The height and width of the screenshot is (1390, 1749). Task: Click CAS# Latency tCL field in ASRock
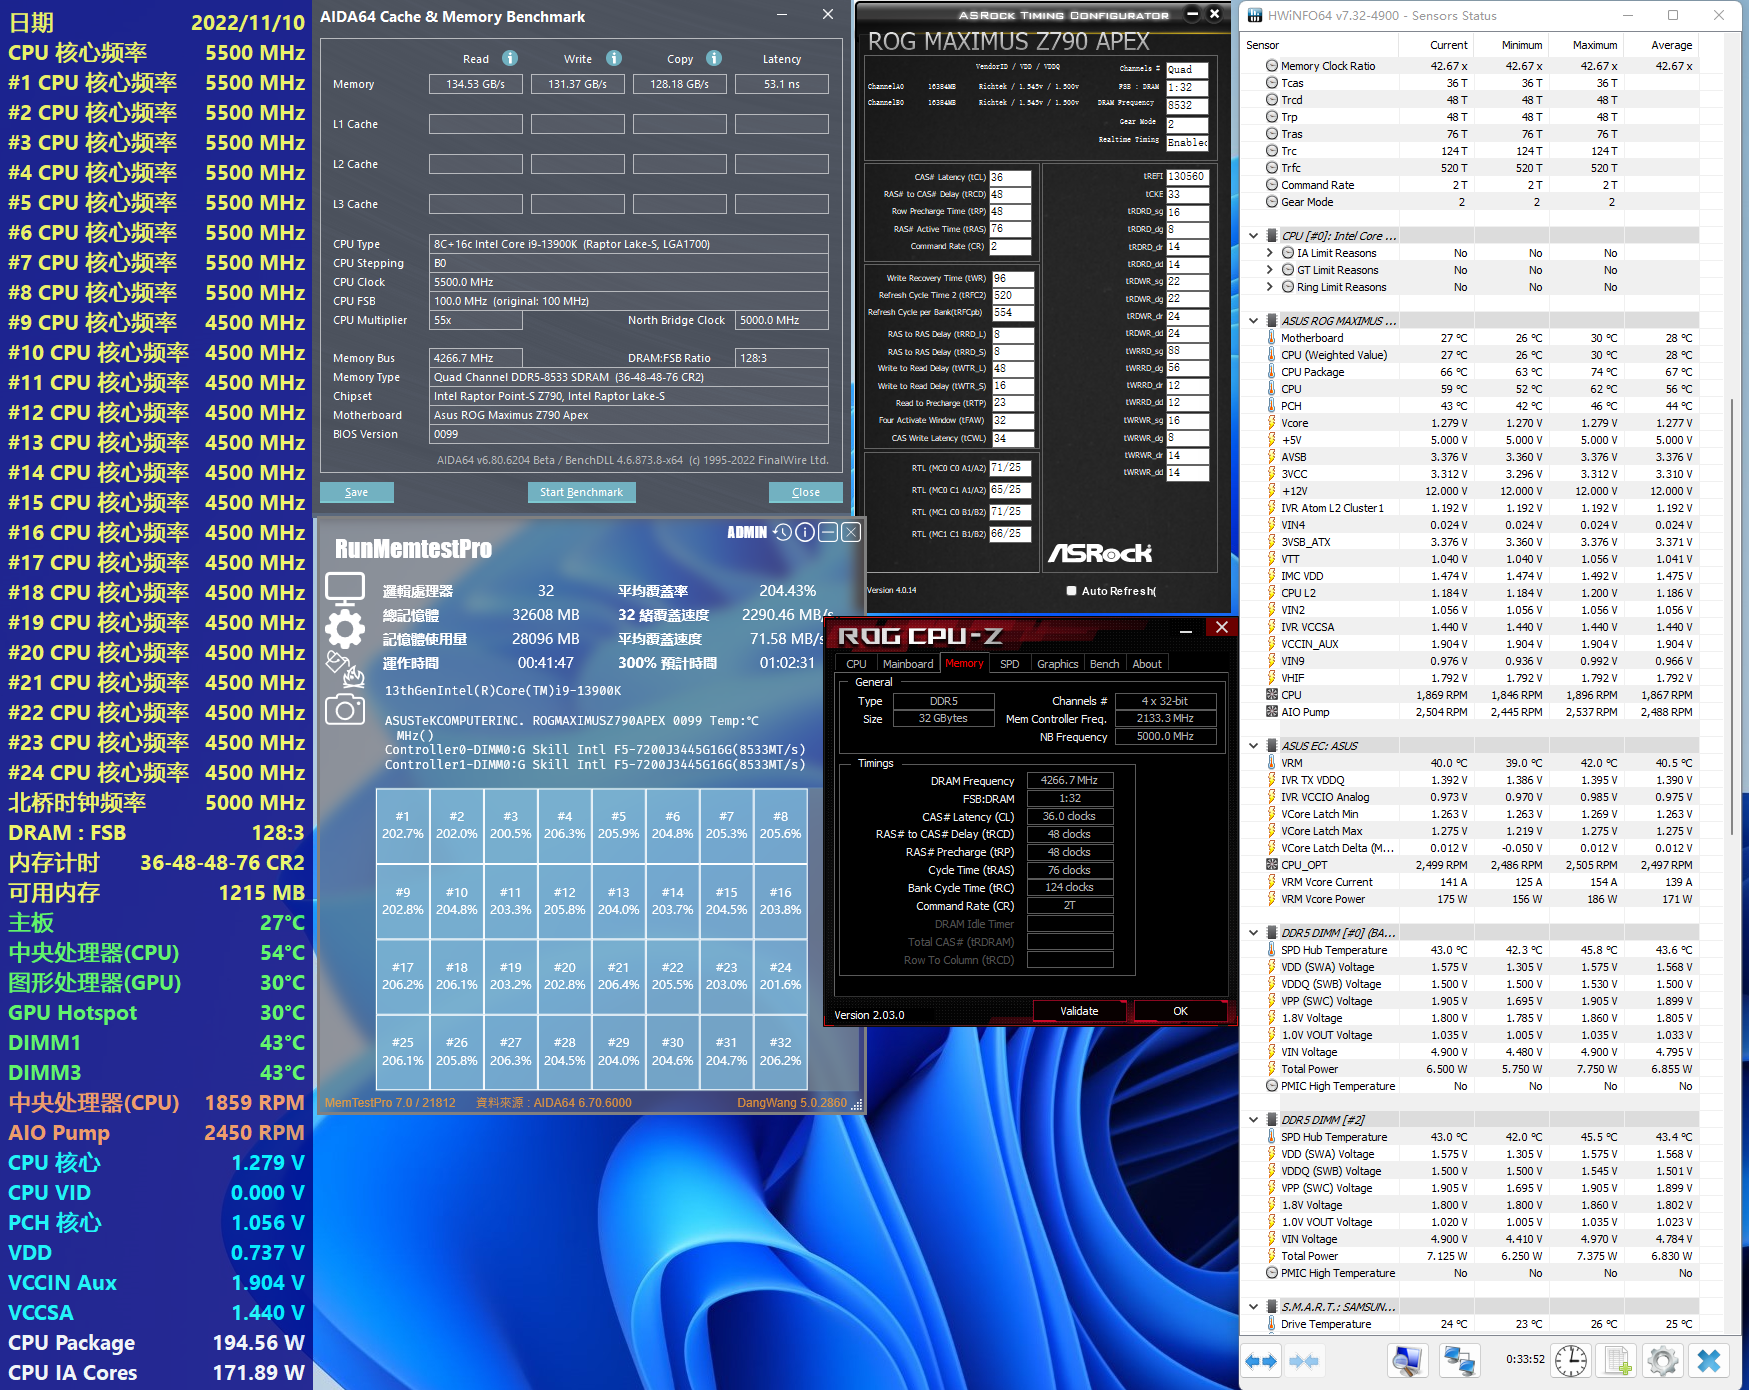click(x=1011, y=177)
